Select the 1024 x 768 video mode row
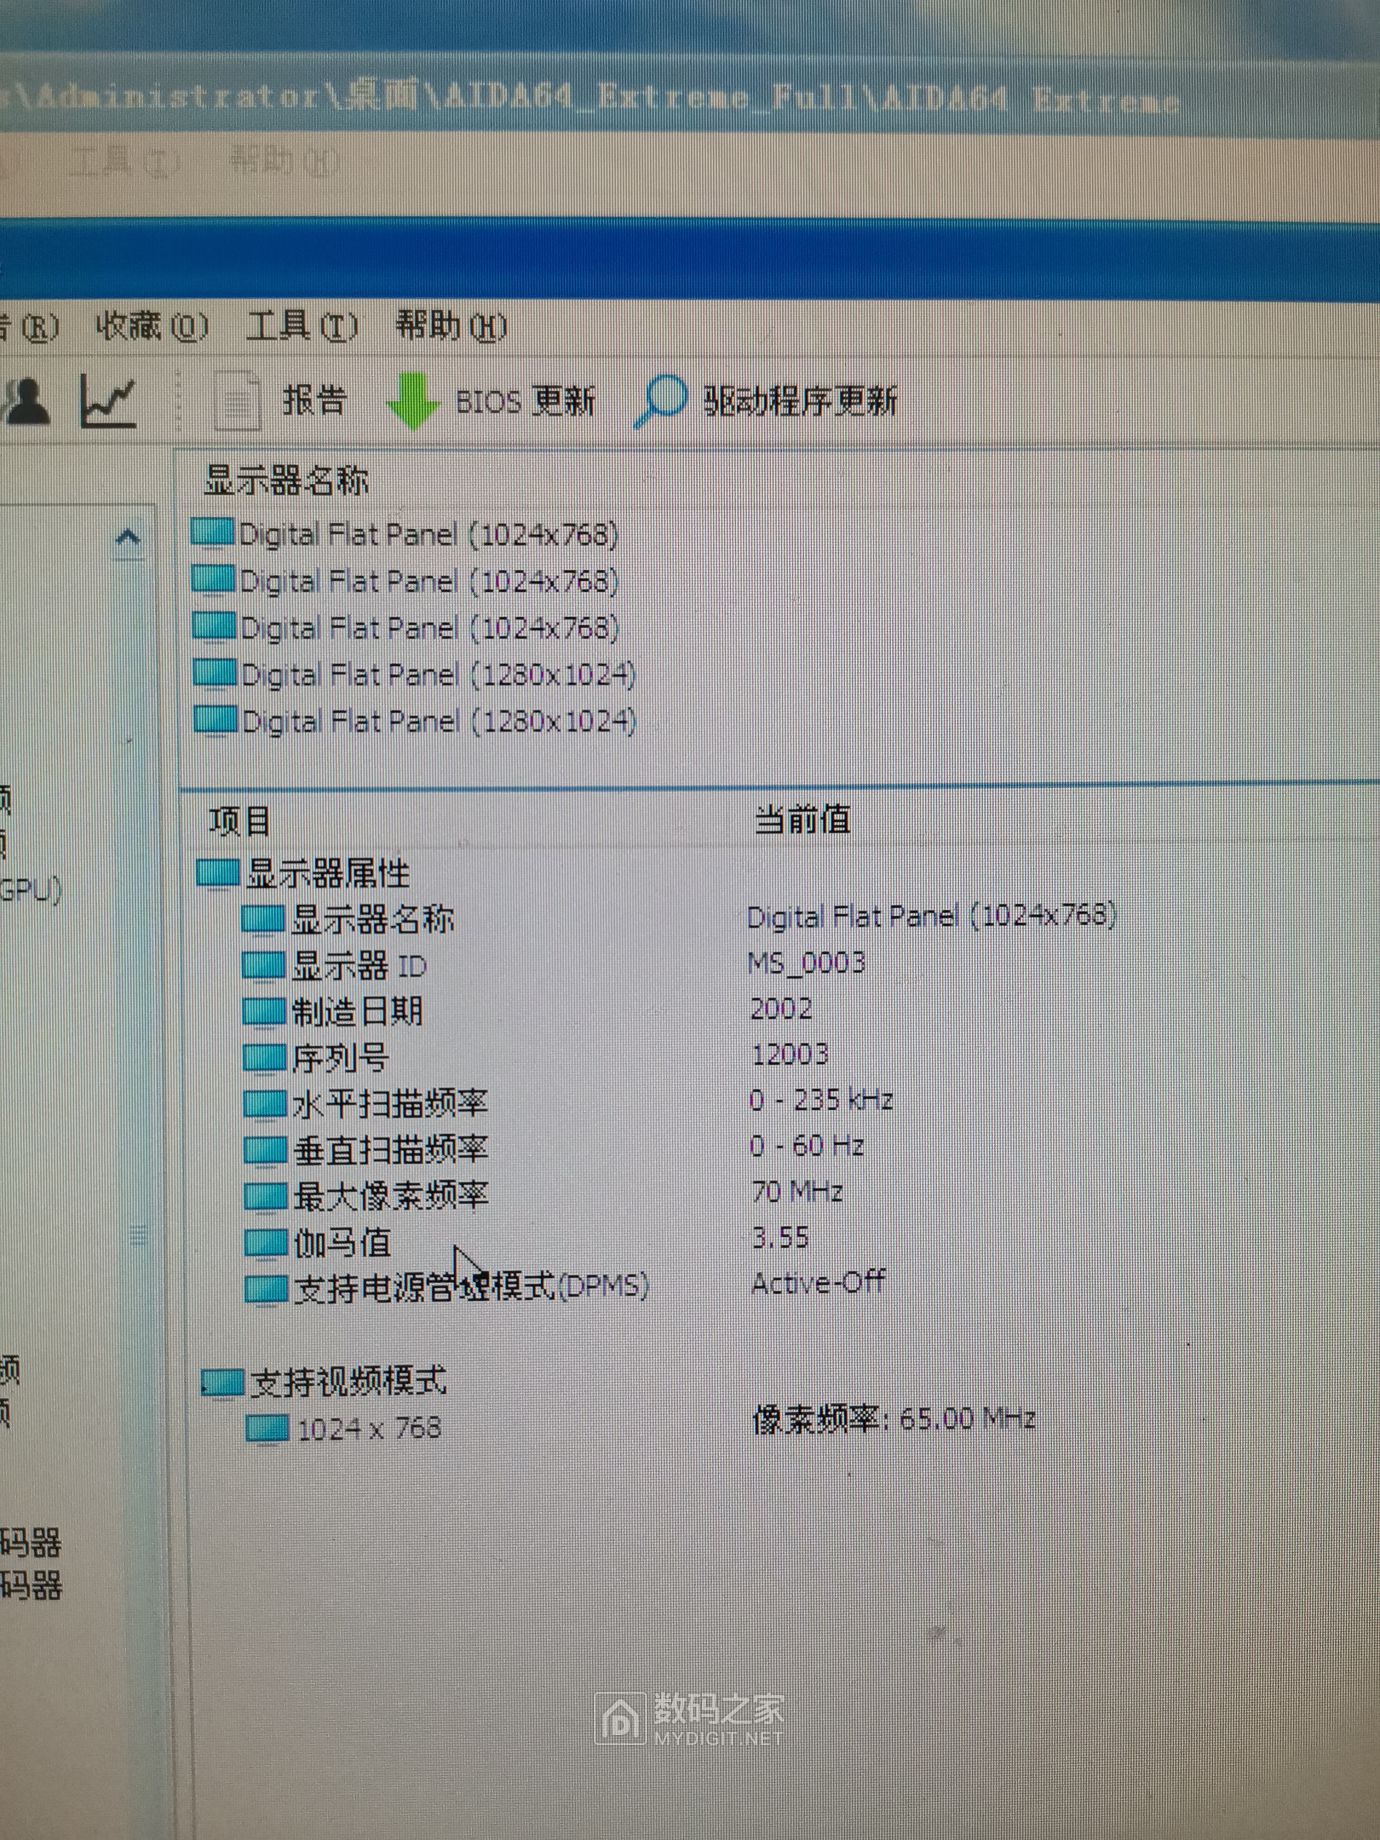 tap(344, 1429)
